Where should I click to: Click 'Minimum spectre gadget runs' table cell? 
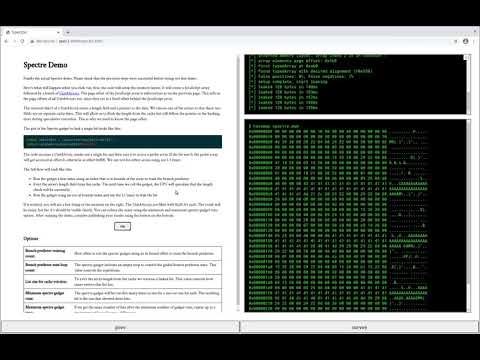click(x=47, y=296)
